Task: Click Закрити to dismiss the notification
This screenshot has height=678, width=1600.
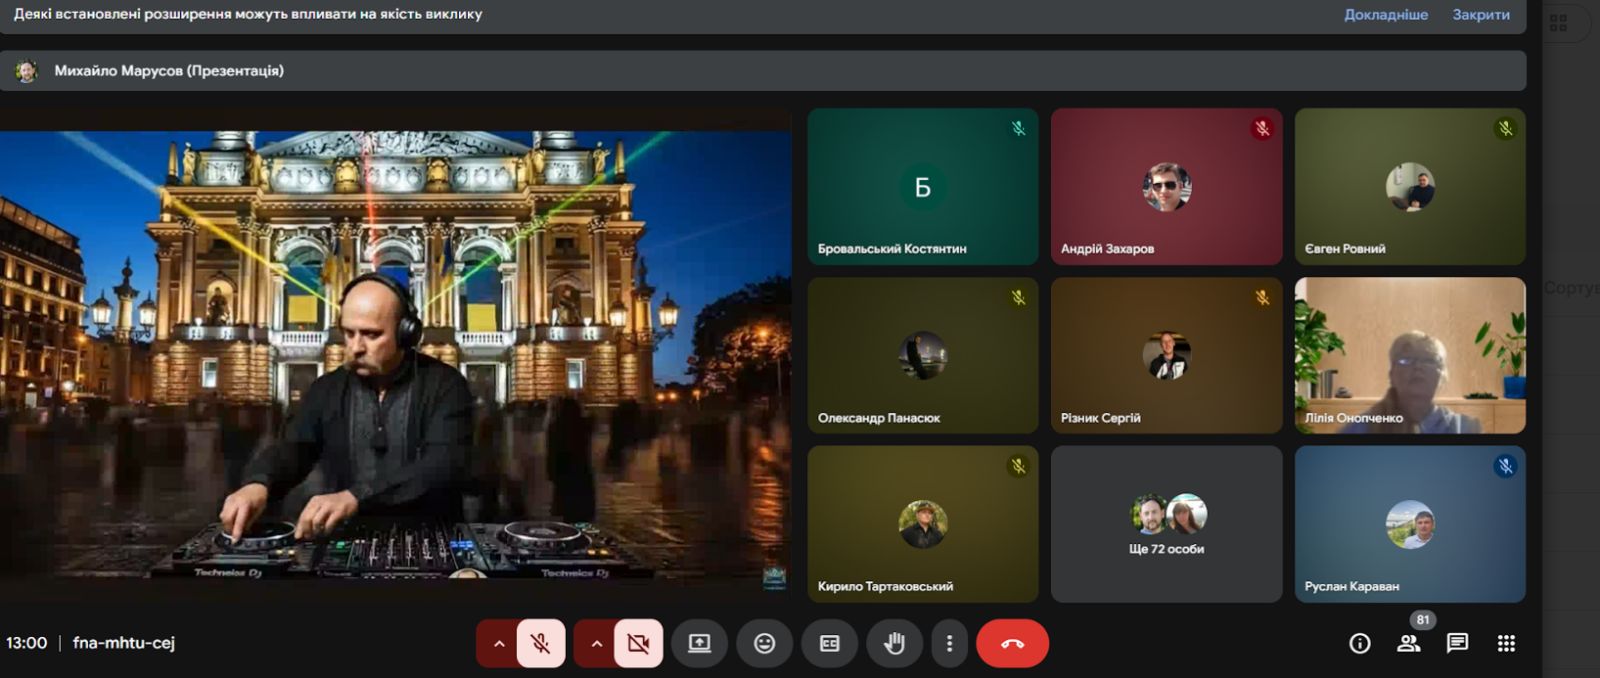Action: pos(1480,15)
